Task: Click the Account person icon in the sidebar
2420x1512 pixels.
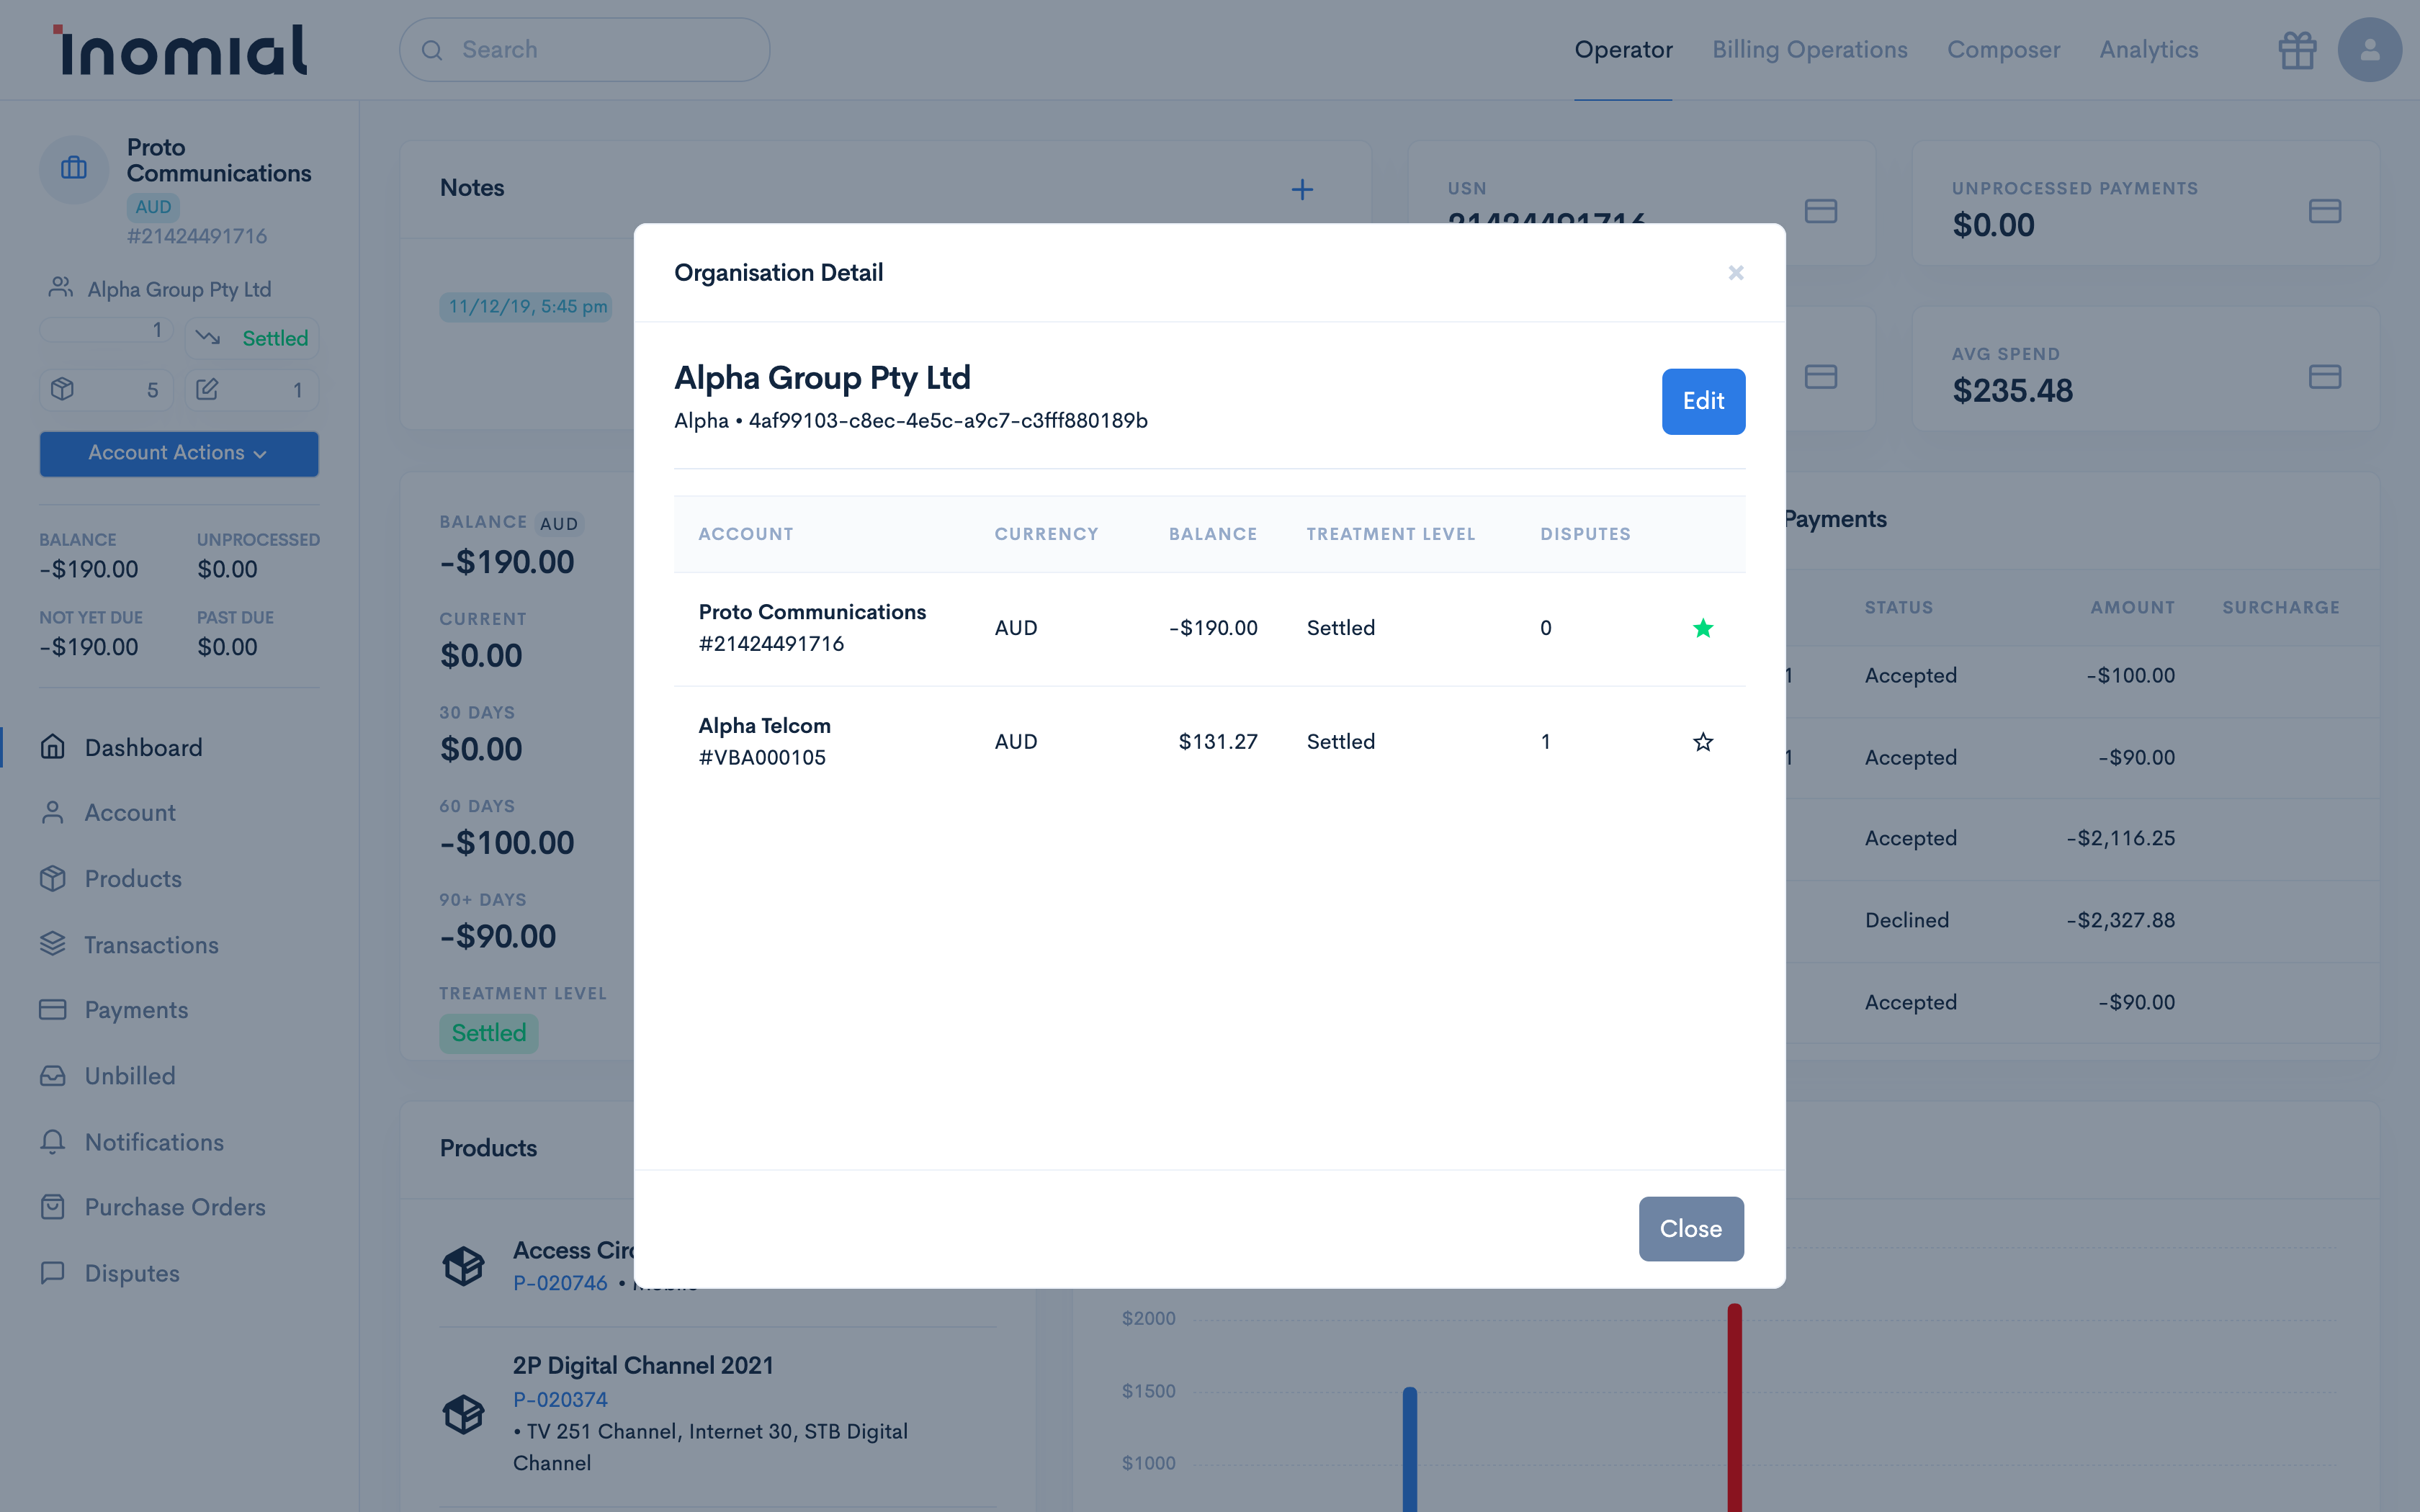Action: [53, 812]
